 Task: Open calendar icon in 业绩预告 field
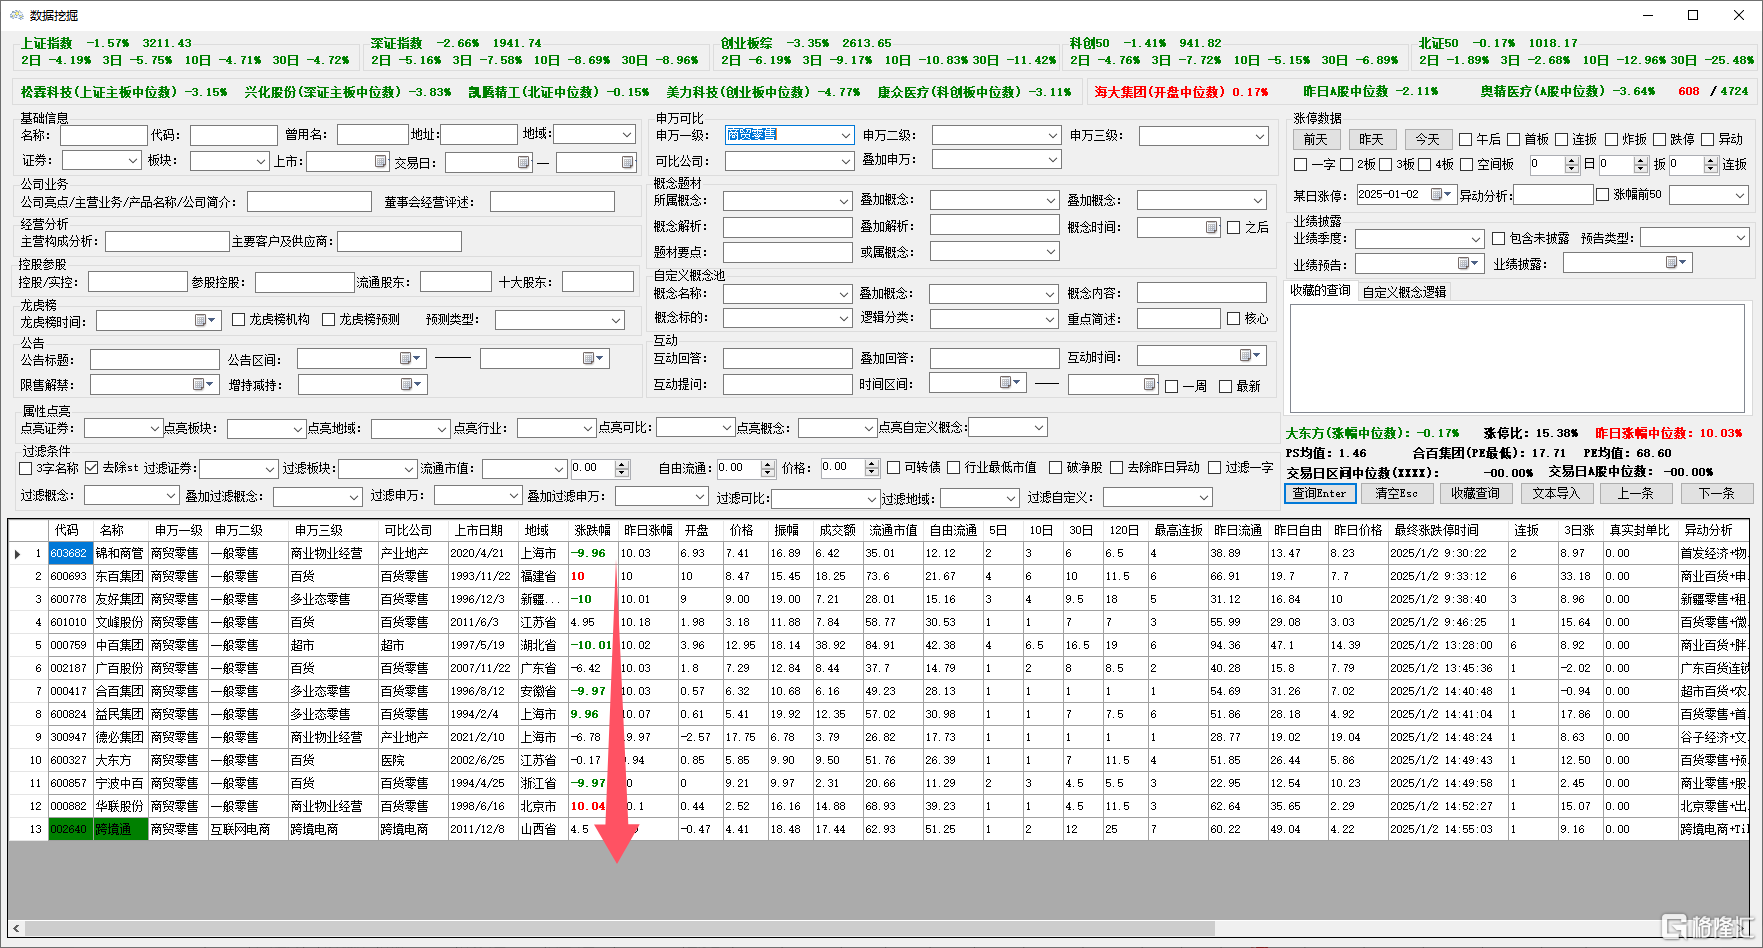click(x=1464, y=263)
